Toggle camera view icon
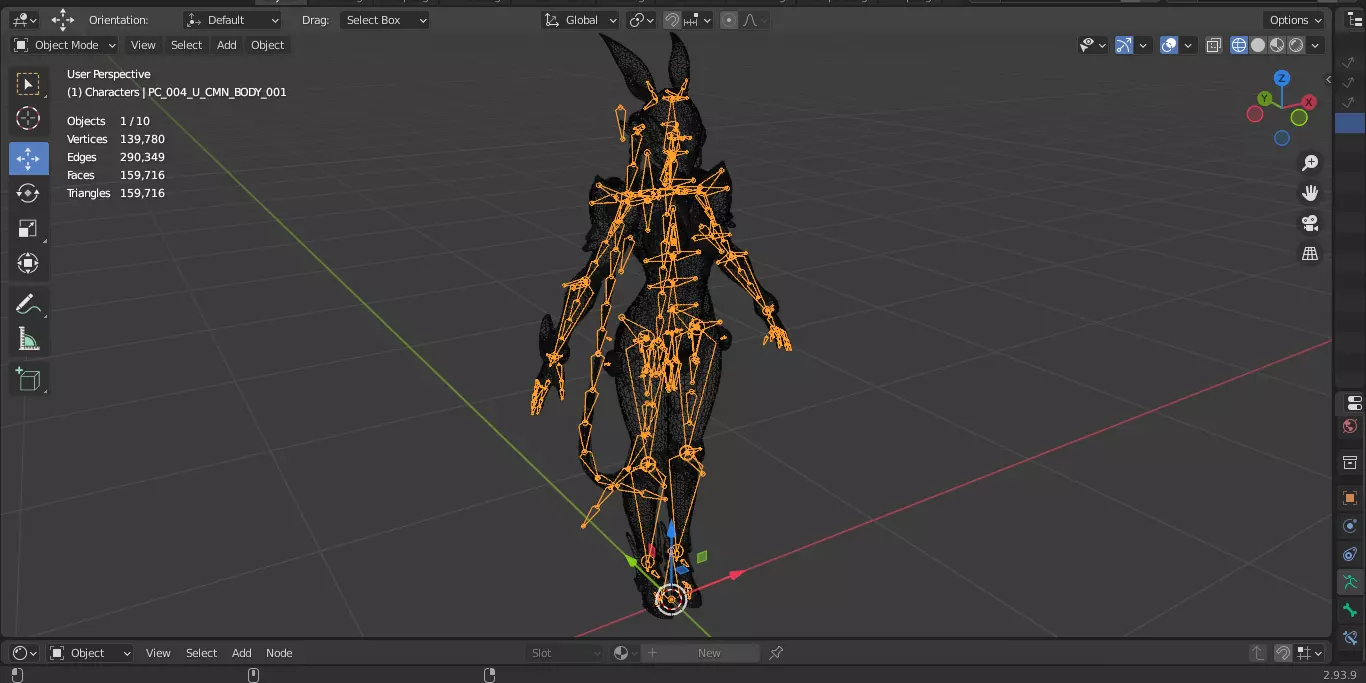Viewport: 1366px width, 683px height. click(1310, 223)
